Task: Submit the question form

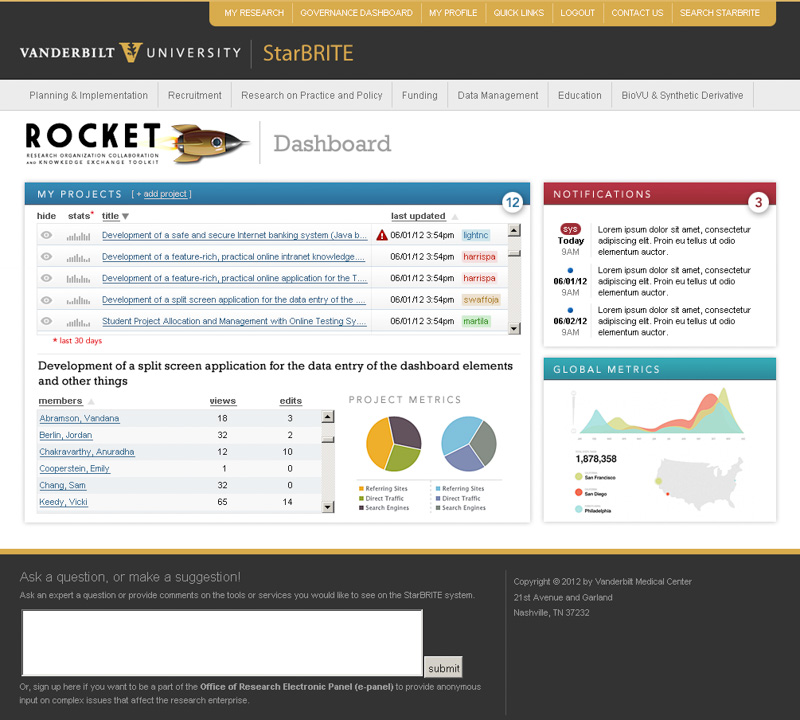Action: (443, 668)
